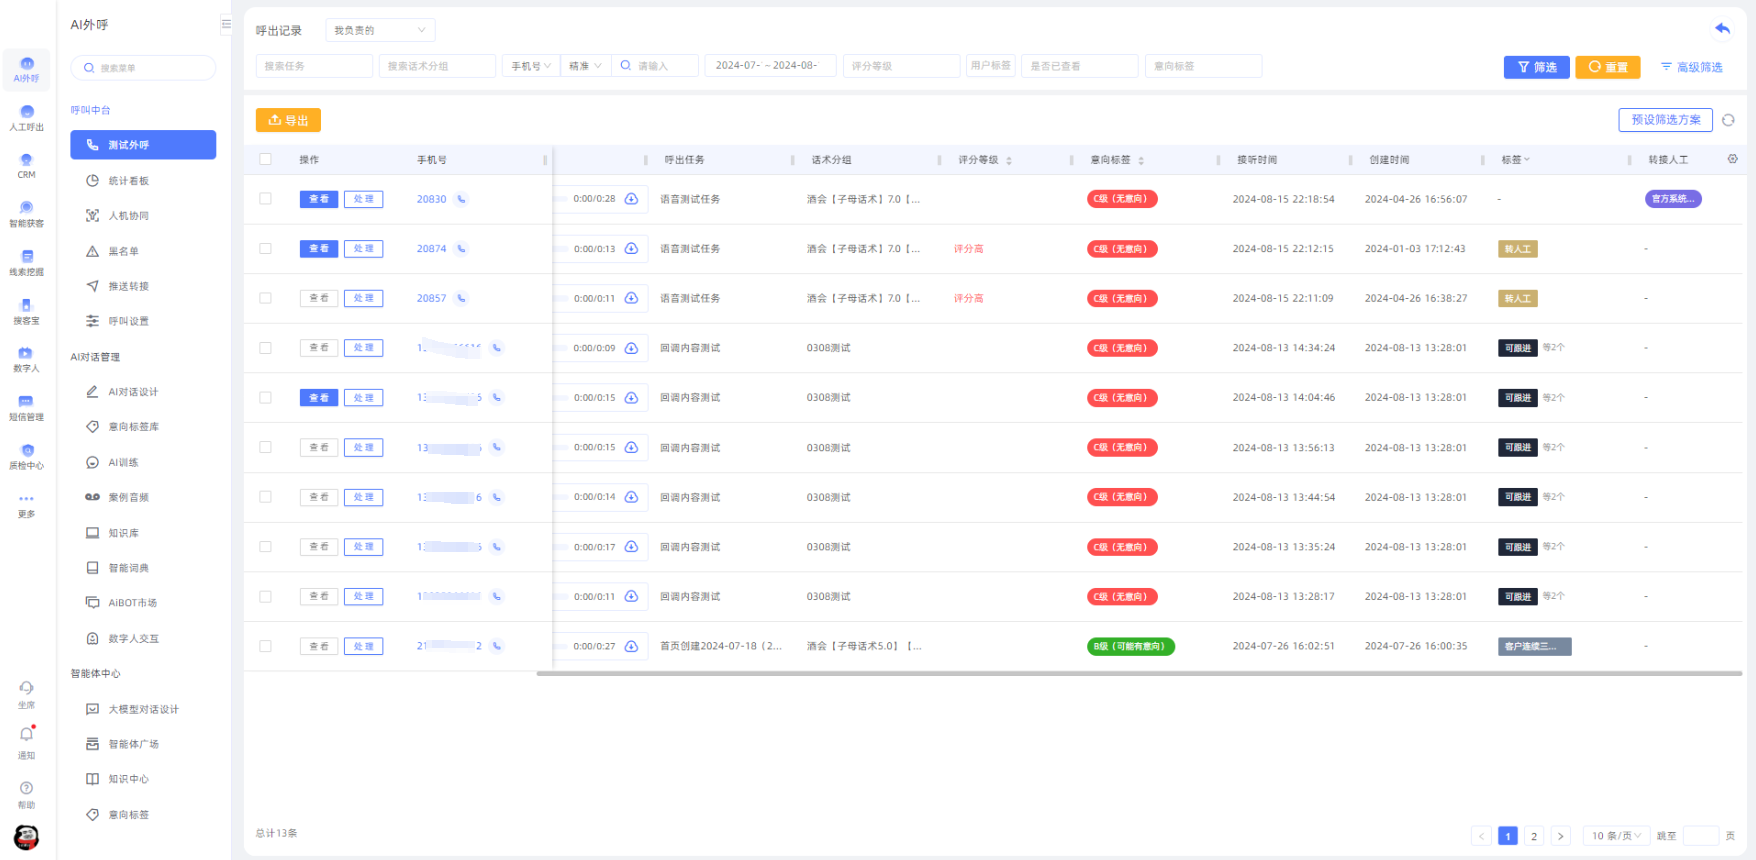1756x860 pixels.
Task: Open the 10 条/页 page size dropdown
Action: 1615,836
